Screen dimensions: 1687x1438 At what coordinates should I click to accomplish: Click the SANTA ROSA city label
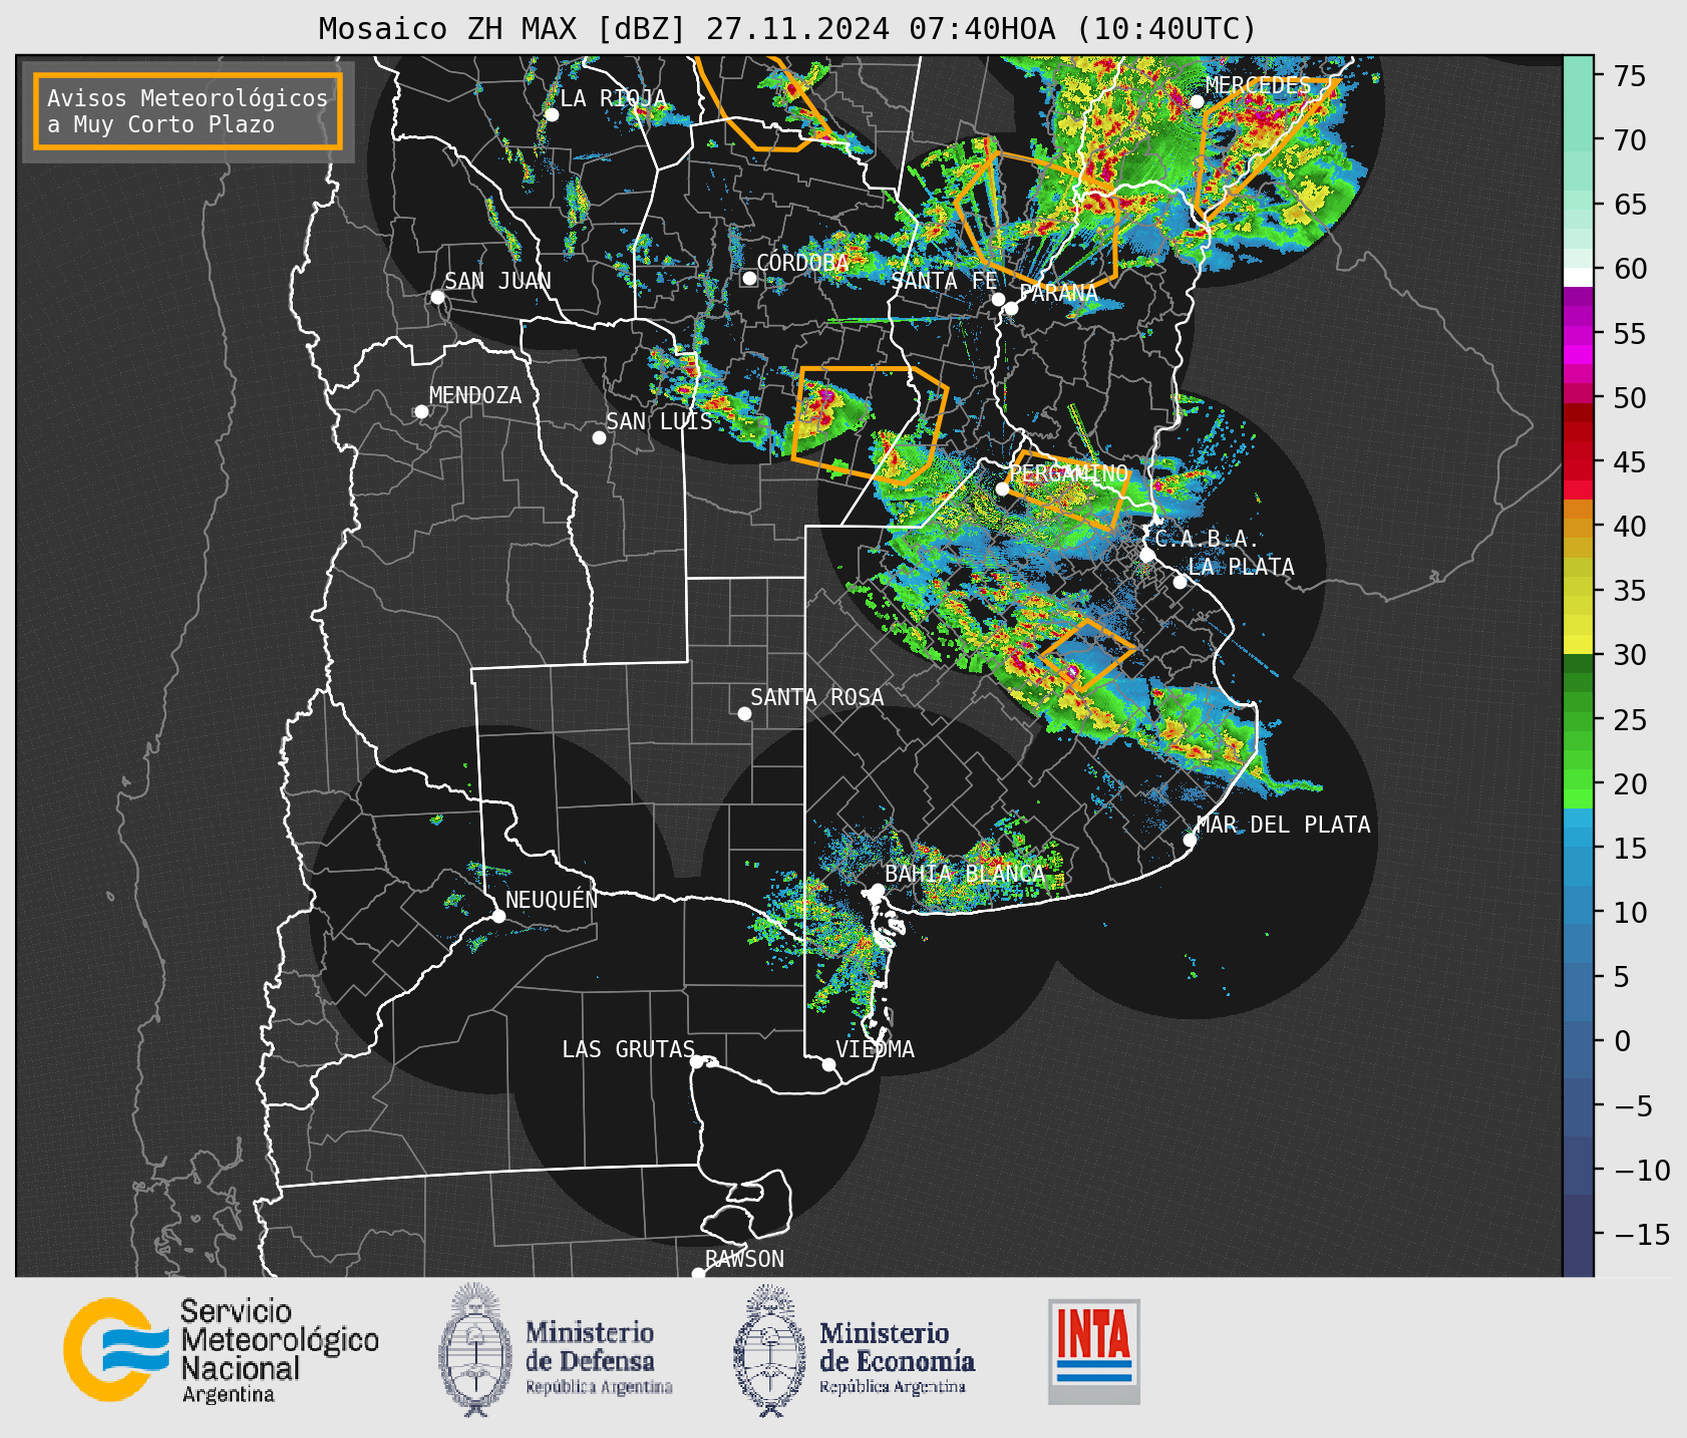(x=817, y=697)
